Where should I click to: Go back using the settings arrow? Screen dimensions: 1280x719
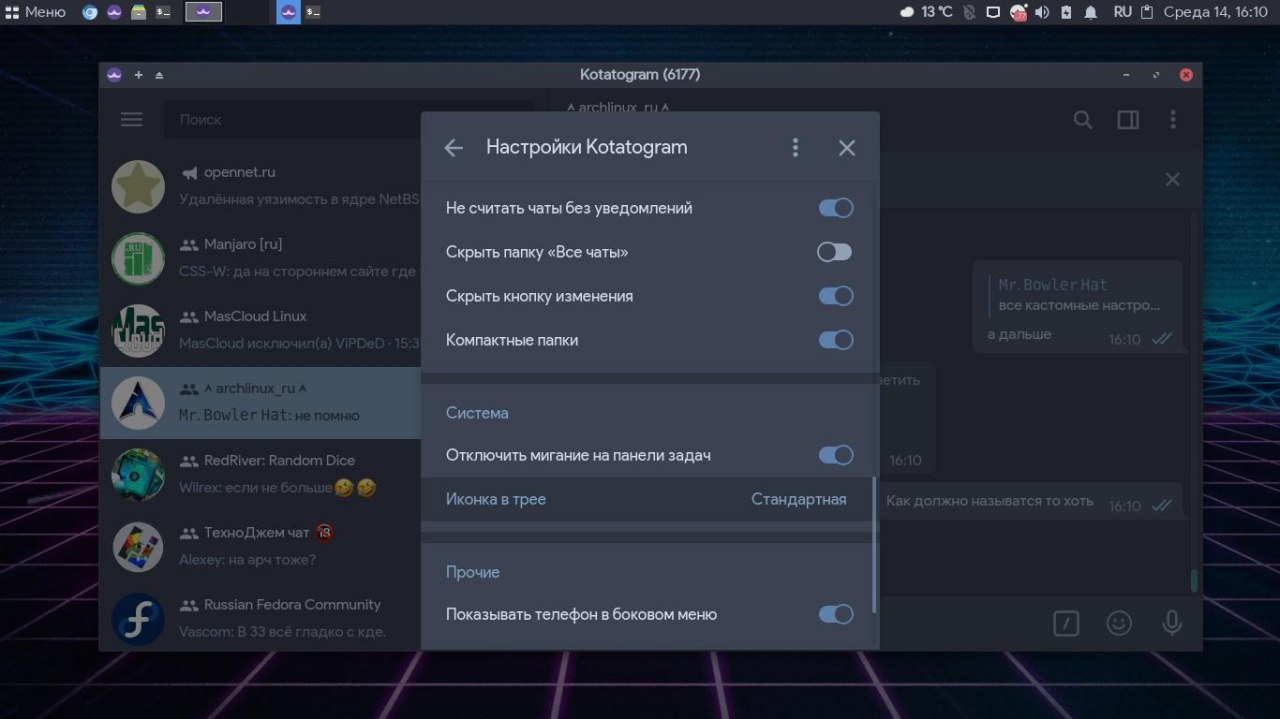point(454,148)
